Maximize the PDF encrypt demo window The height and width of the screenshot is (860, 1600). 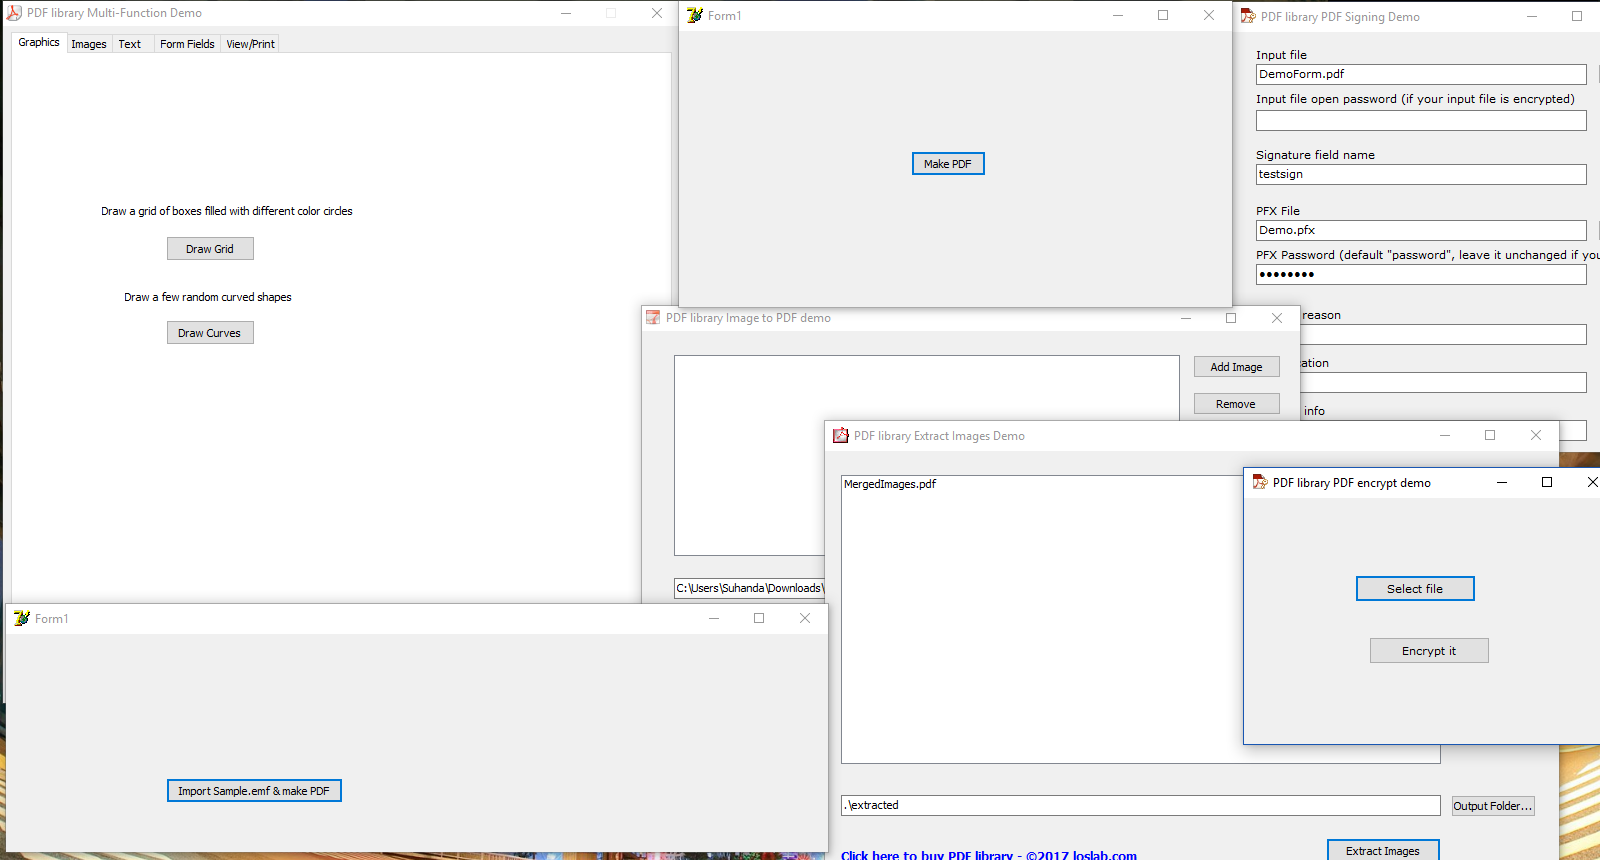pyautogui.click(x=1547, y=482)
